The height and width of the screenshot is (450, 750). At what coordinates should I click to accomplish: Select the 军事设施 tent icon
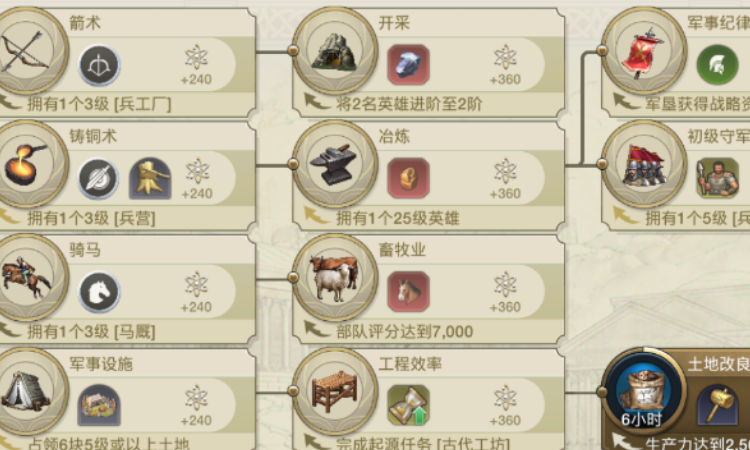tap(26, 392)
